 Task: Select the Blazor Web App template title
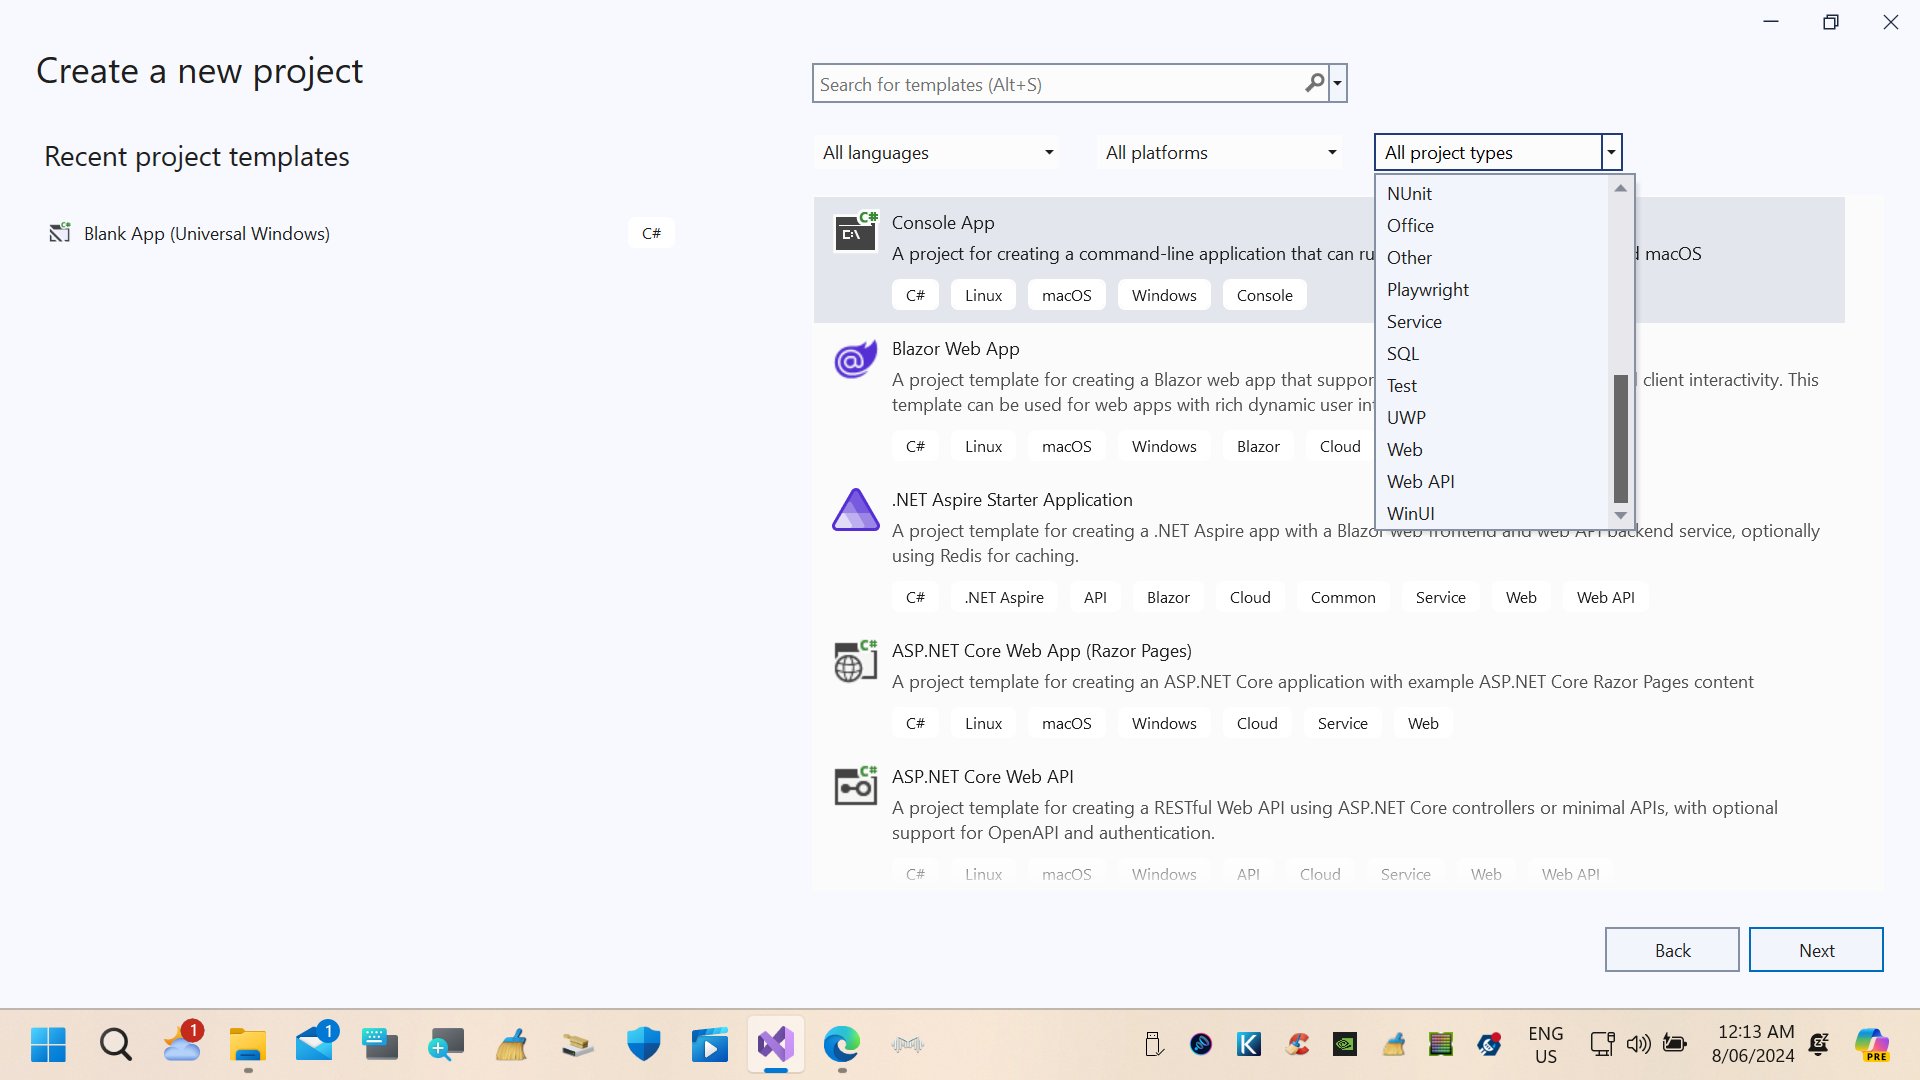pyautogui.click(x=956, y=348)
